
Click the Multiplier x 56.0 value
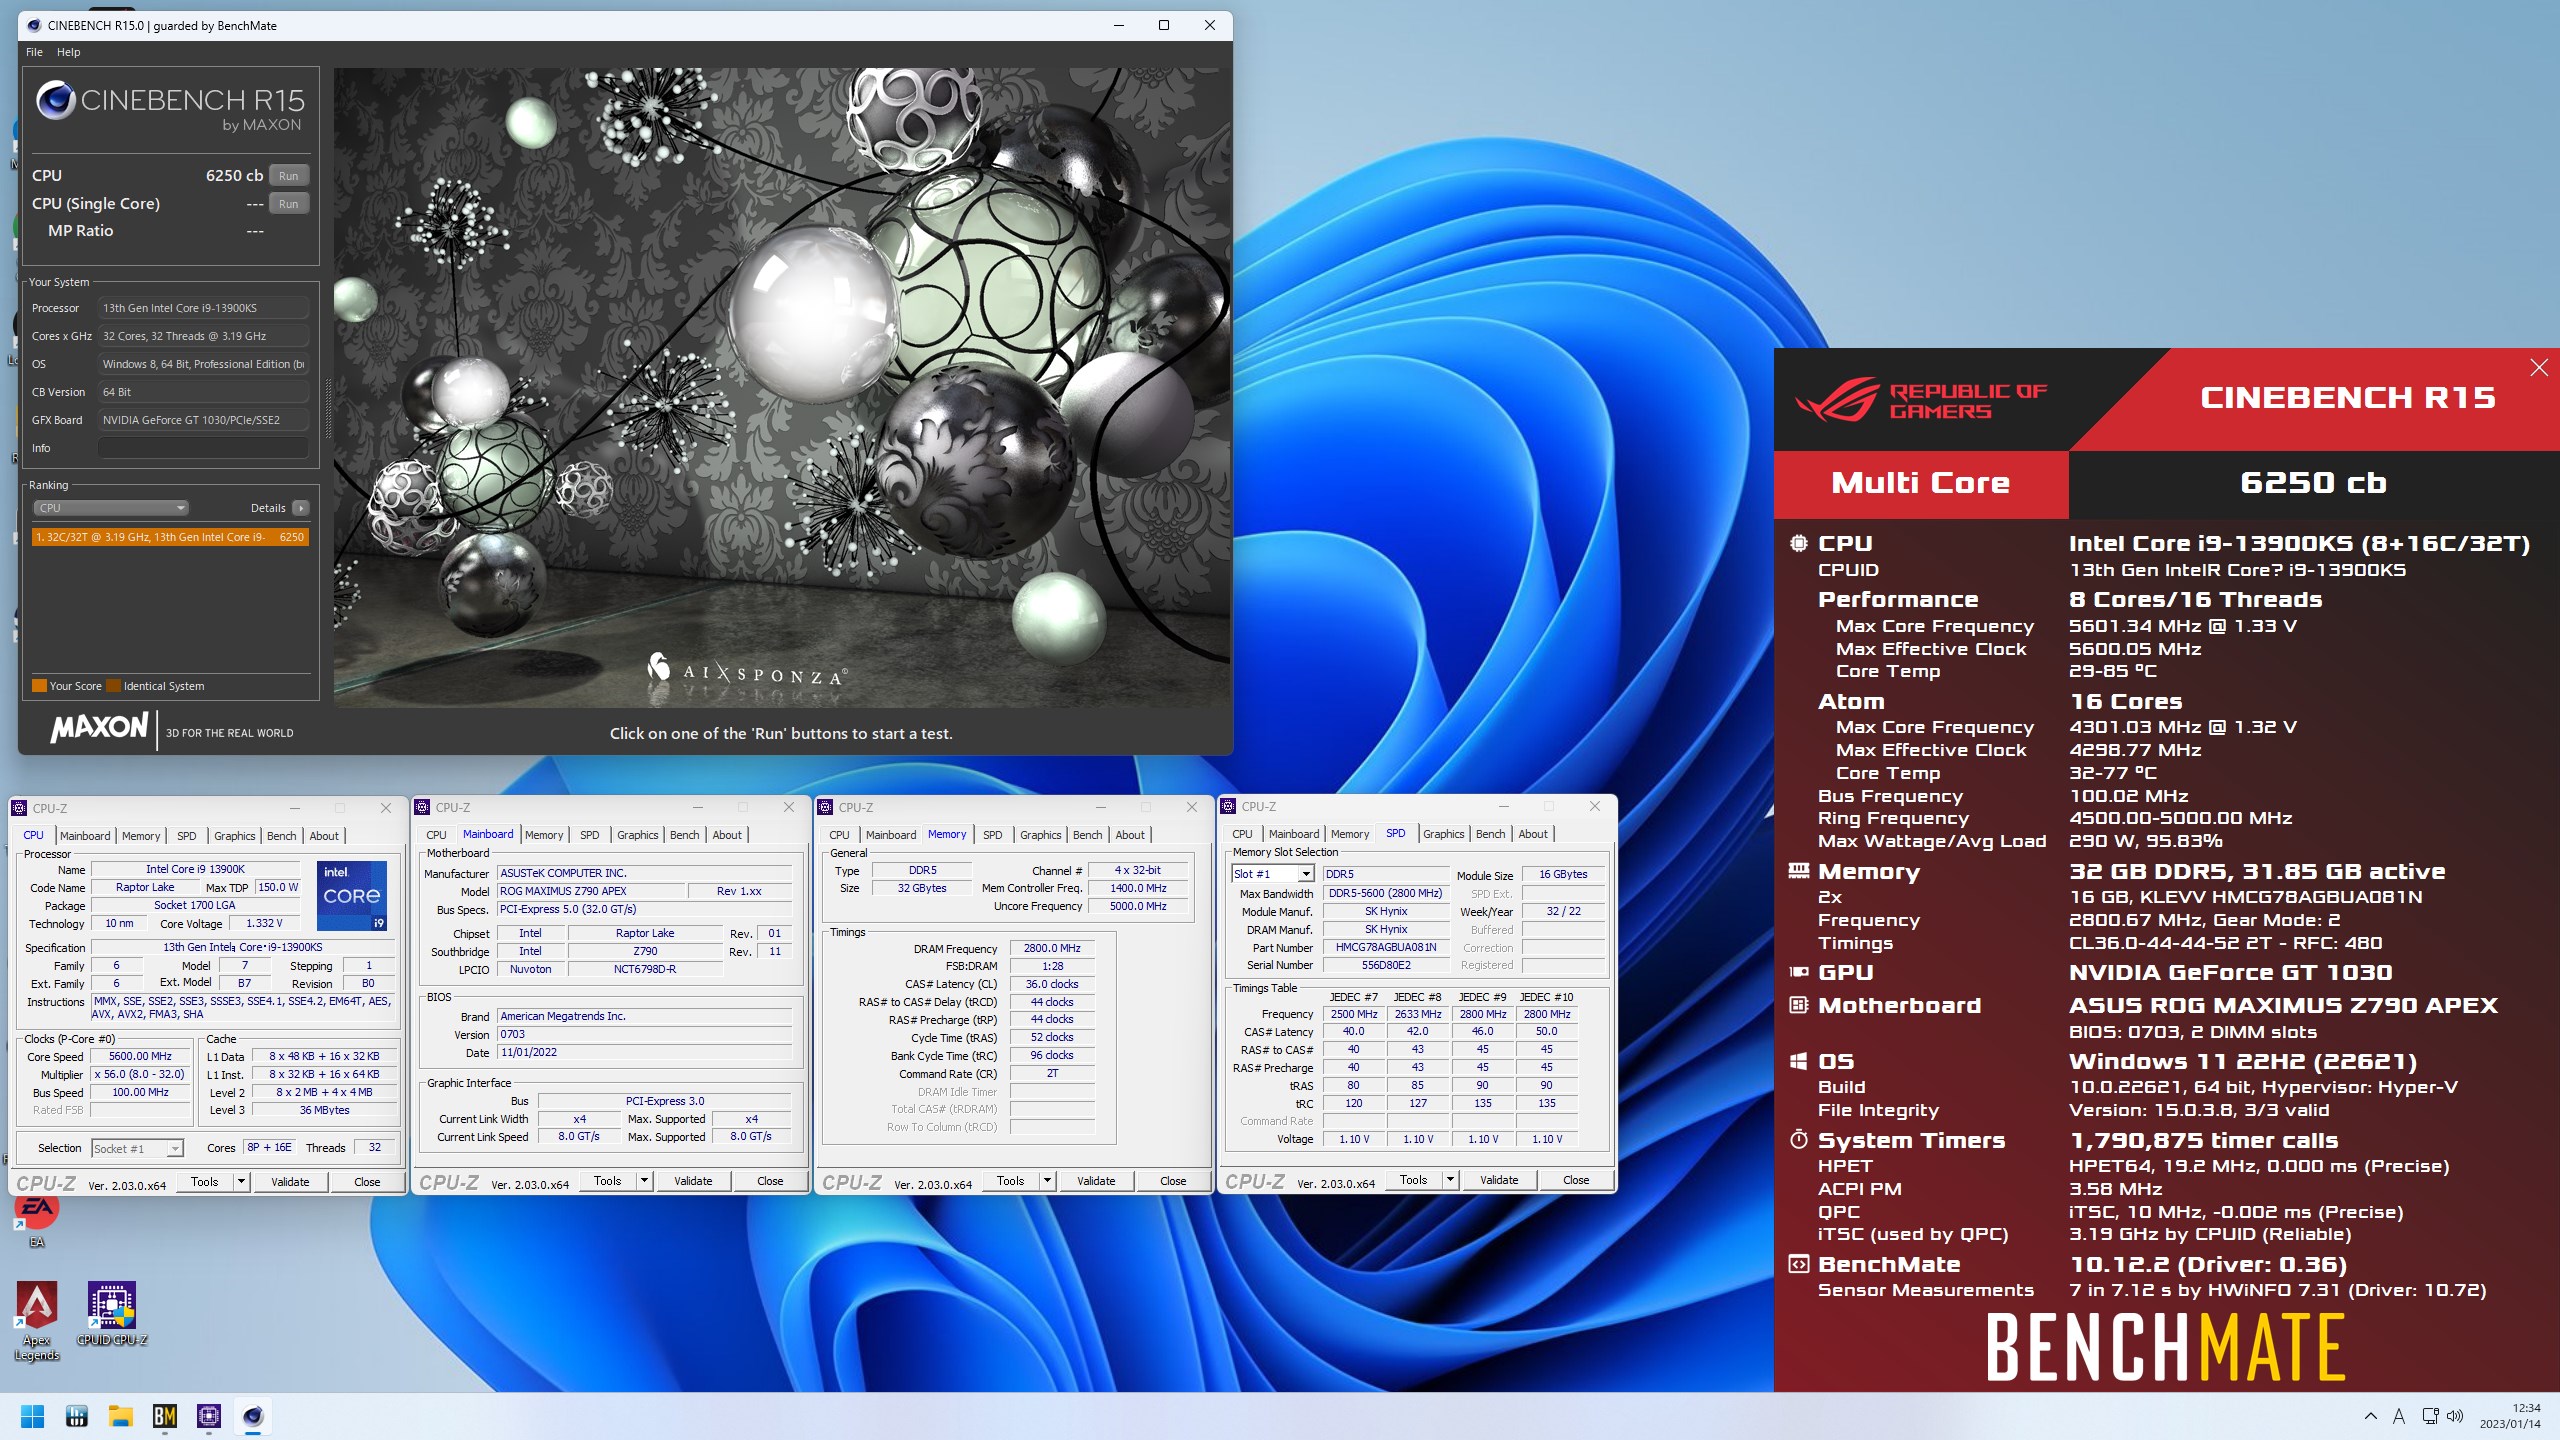click(x=140, y=1075)
